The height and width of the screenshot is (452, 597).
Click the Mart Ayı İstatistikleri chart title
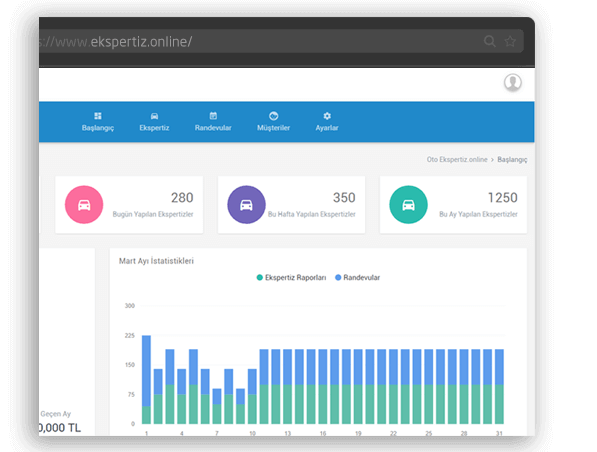point(156,261)
